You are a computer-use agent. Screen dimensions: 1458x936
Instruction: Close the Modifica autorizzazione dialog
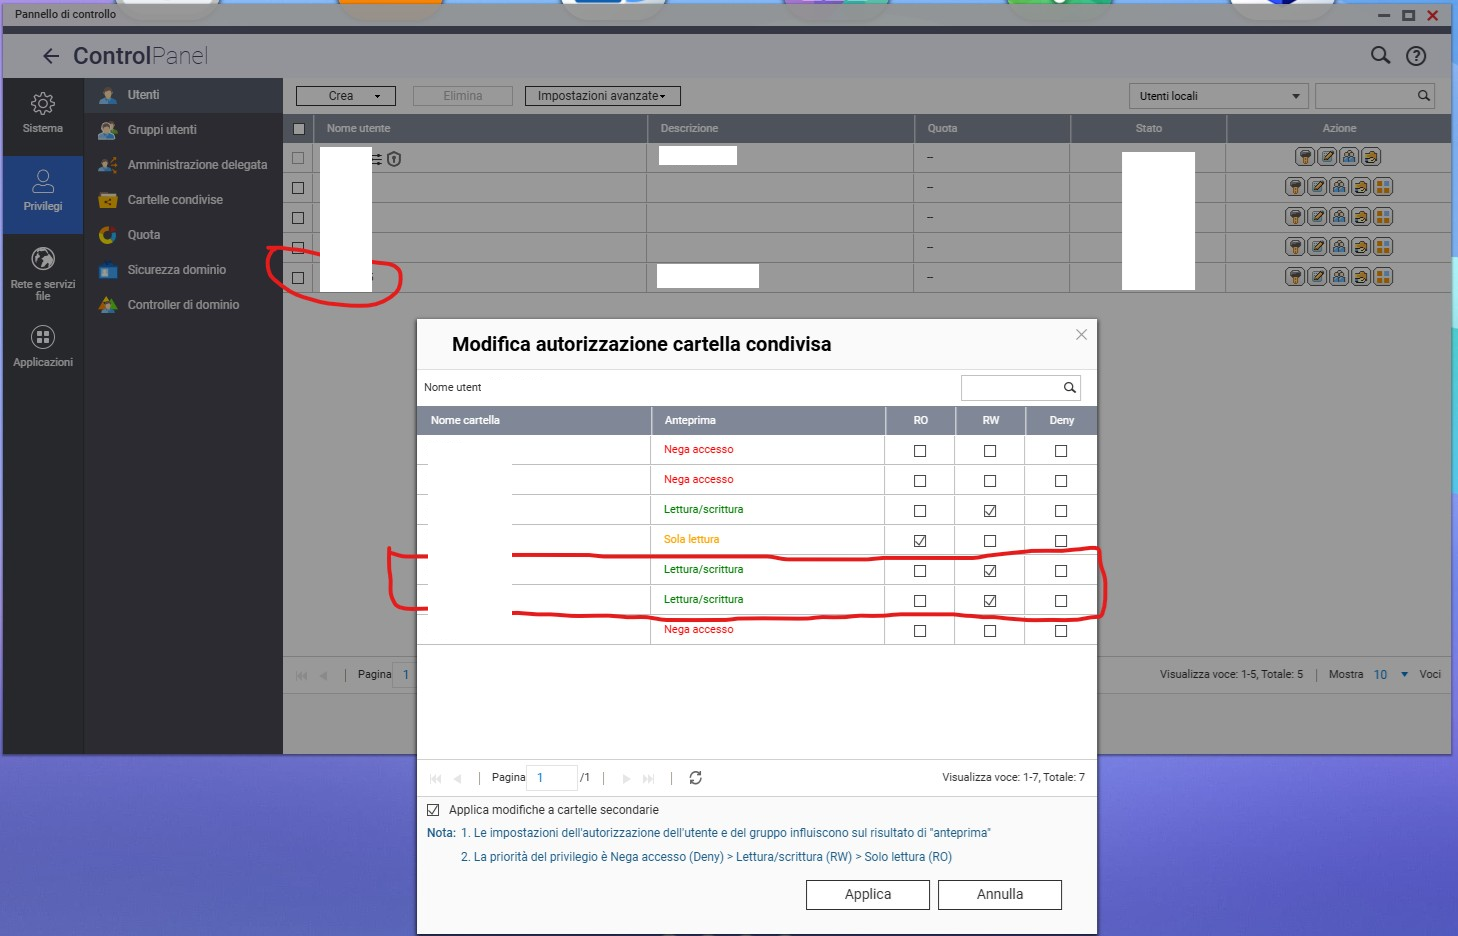point(1081,335)
